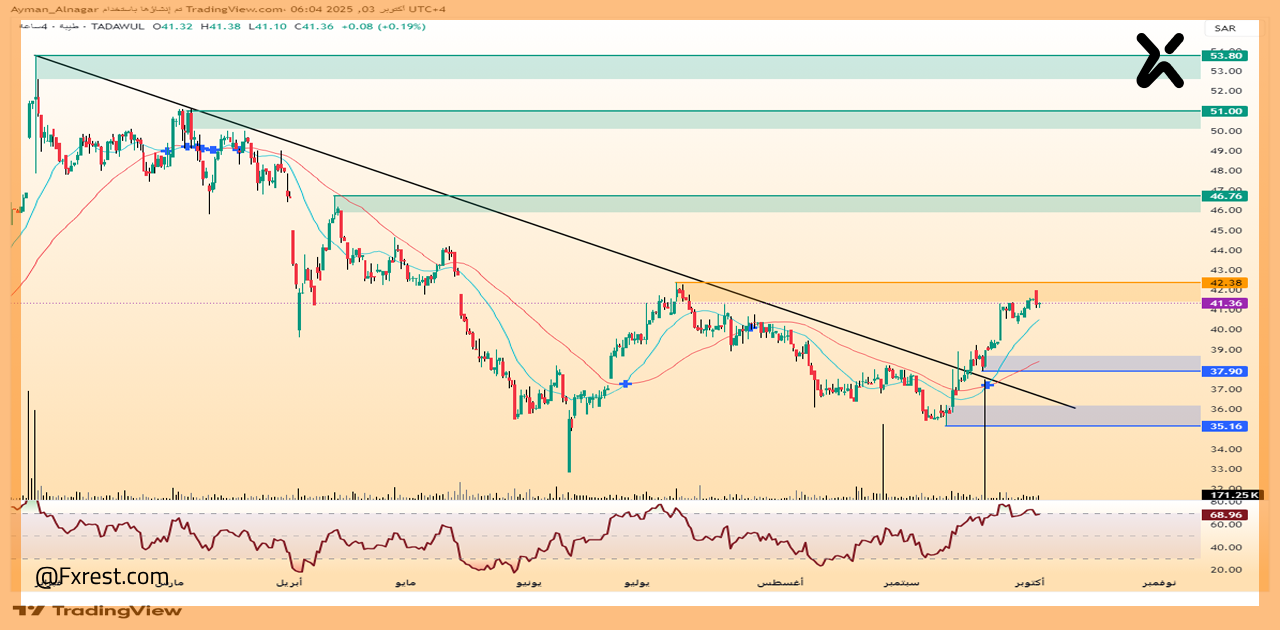Click the يونيو month on time axis
The image size is (1280, 630).
click(x=529, y=582)
